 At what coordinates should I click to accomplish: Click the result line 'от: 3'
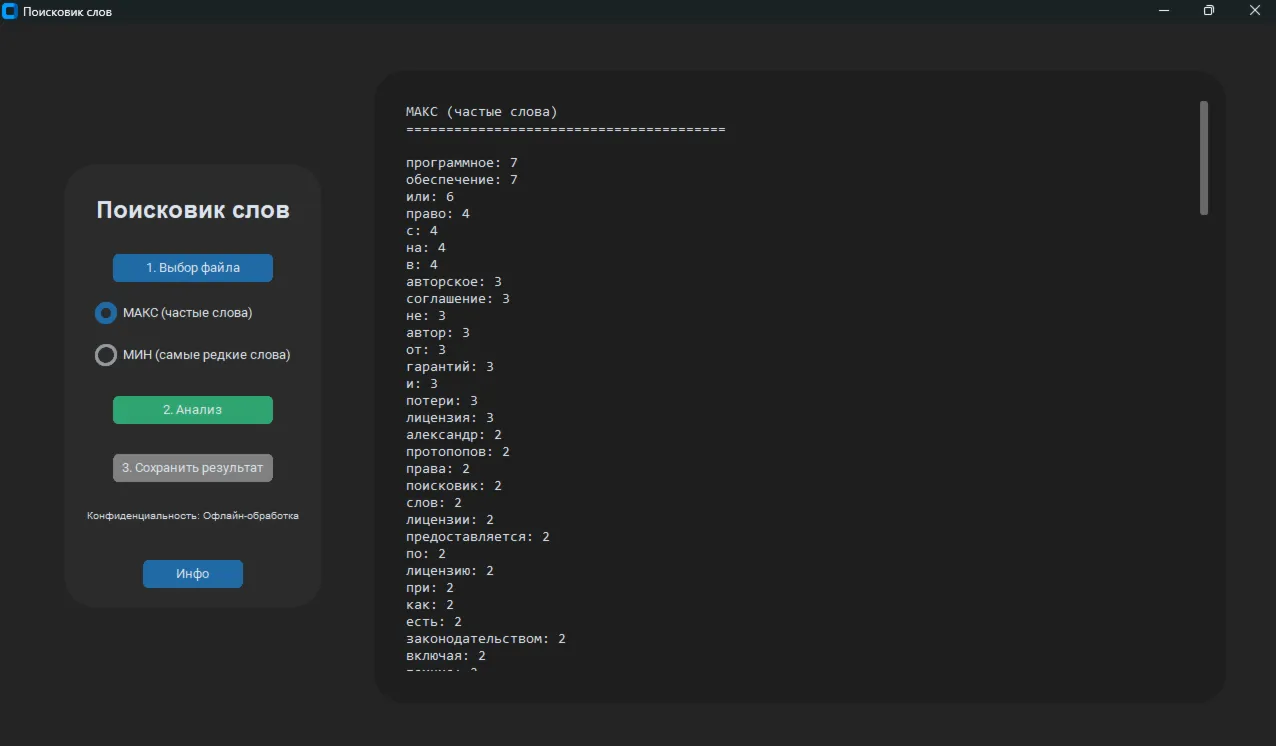pyautogui.click(x=426, y=350)
